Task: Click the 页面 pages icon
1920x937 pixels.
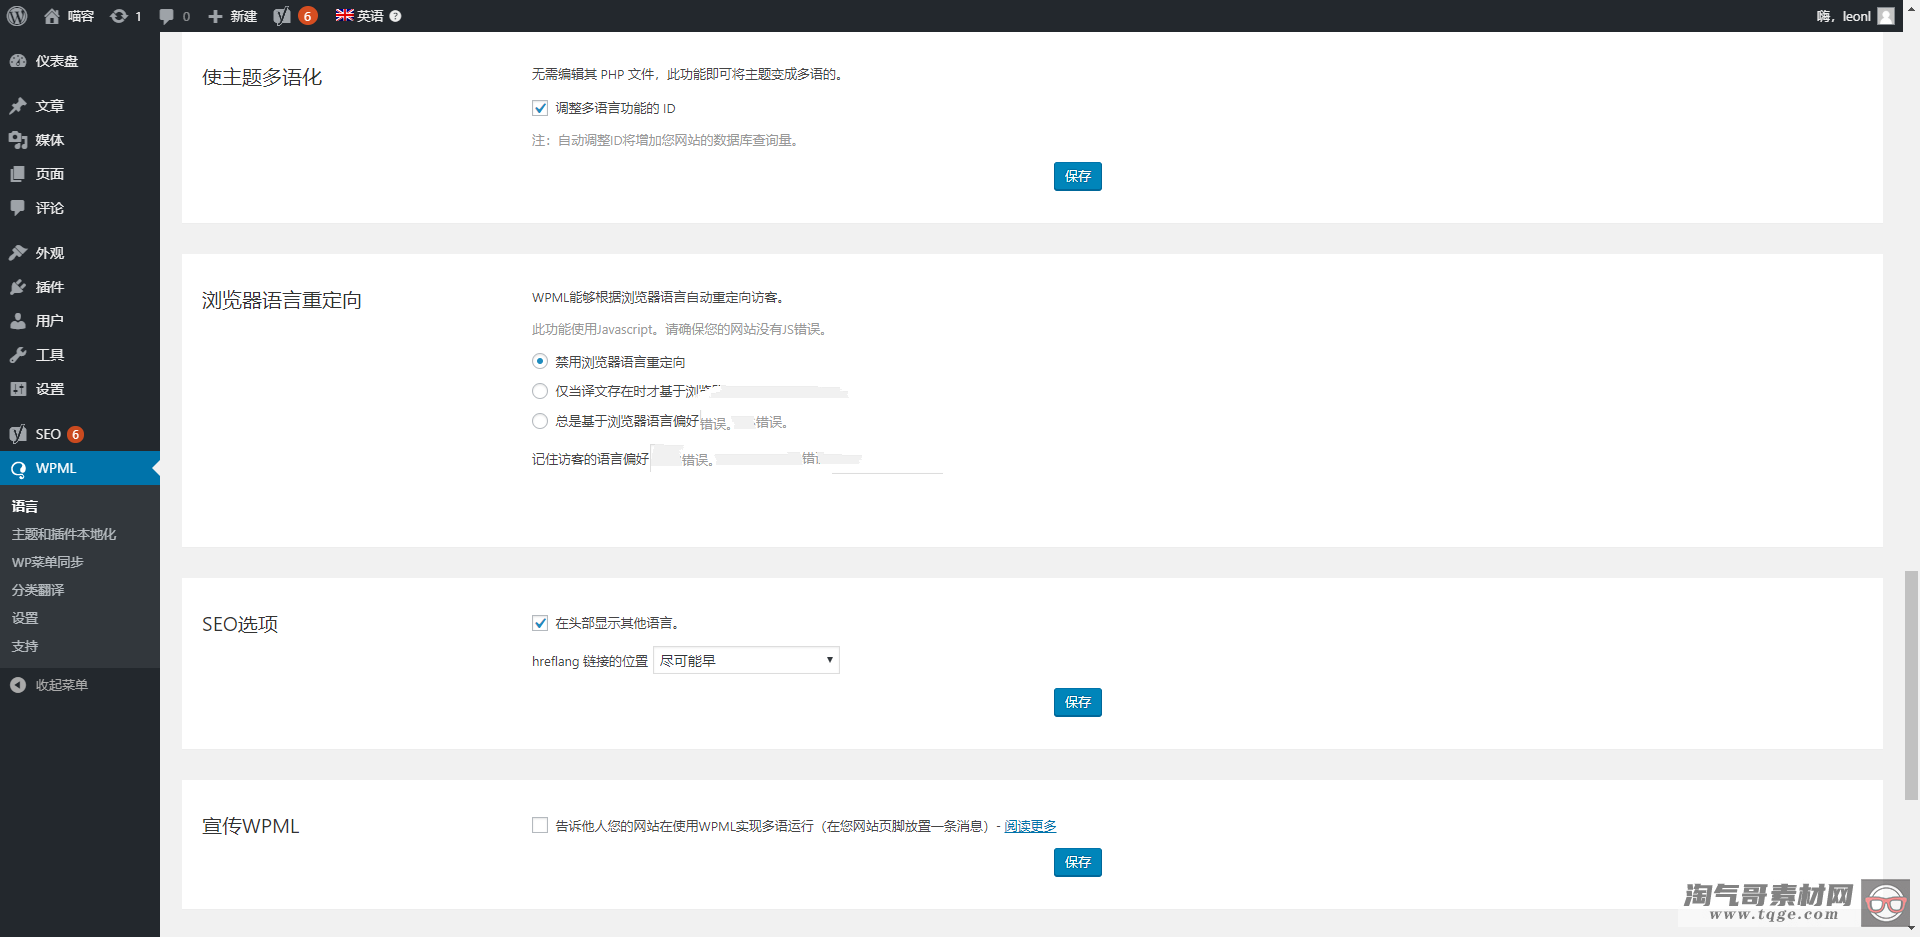Action: [x=18, y=174]
